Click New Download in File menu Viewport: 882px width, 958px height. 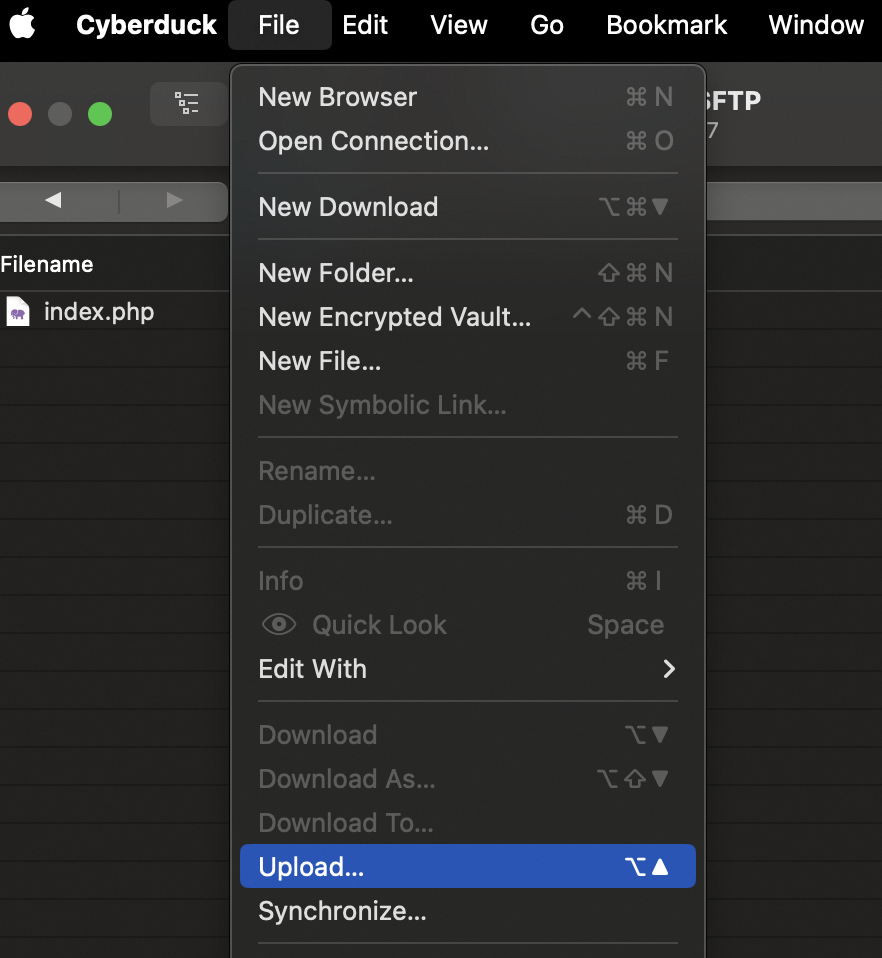click(348, 207)
